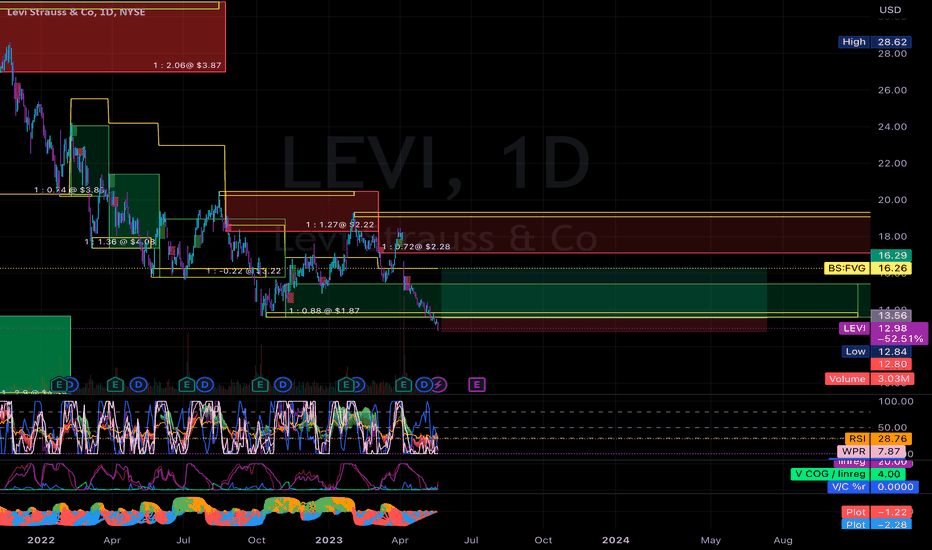Click the gray 13.56 price label
932x550 pixels.
click(892, 316)
